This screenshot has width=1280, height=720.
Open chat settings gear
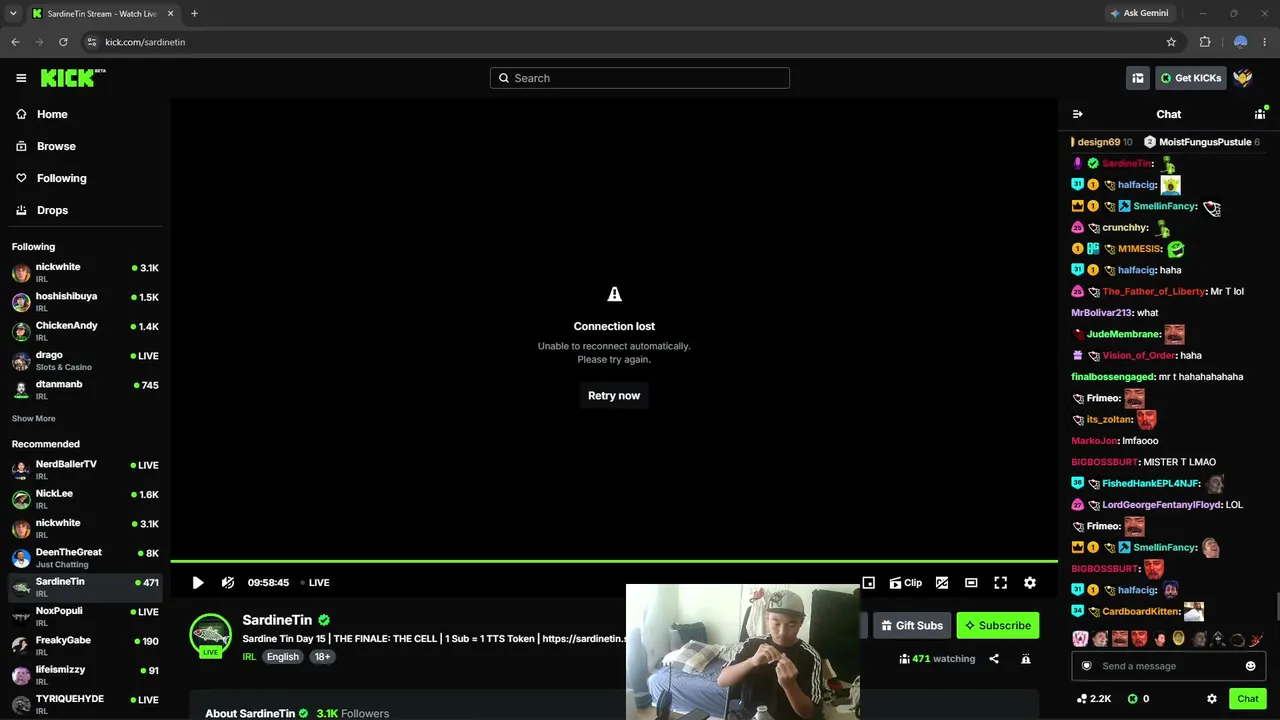1212,699
